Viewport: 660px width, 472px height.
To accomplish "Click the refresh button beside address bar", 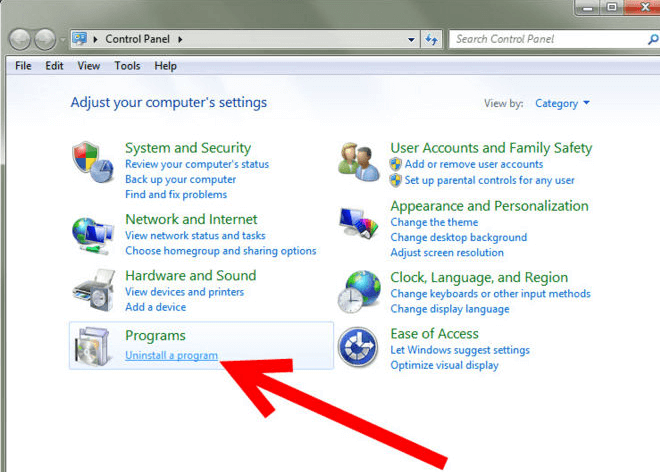I will [431, 40].
